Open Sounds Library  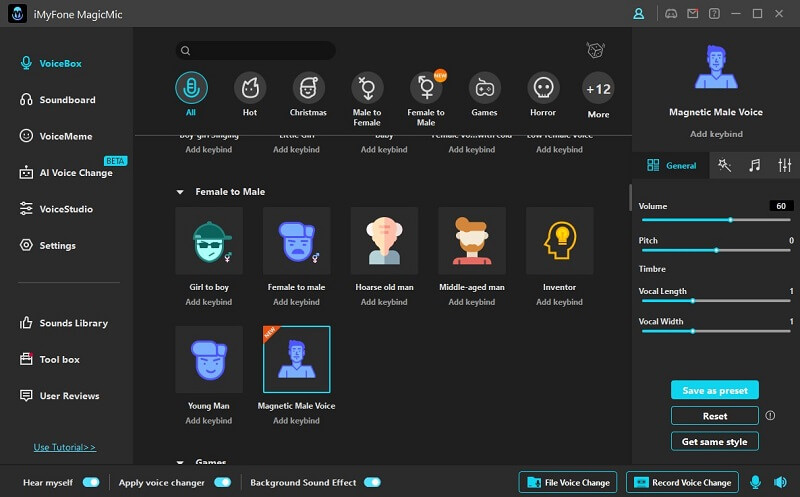[x=63, y=323]
